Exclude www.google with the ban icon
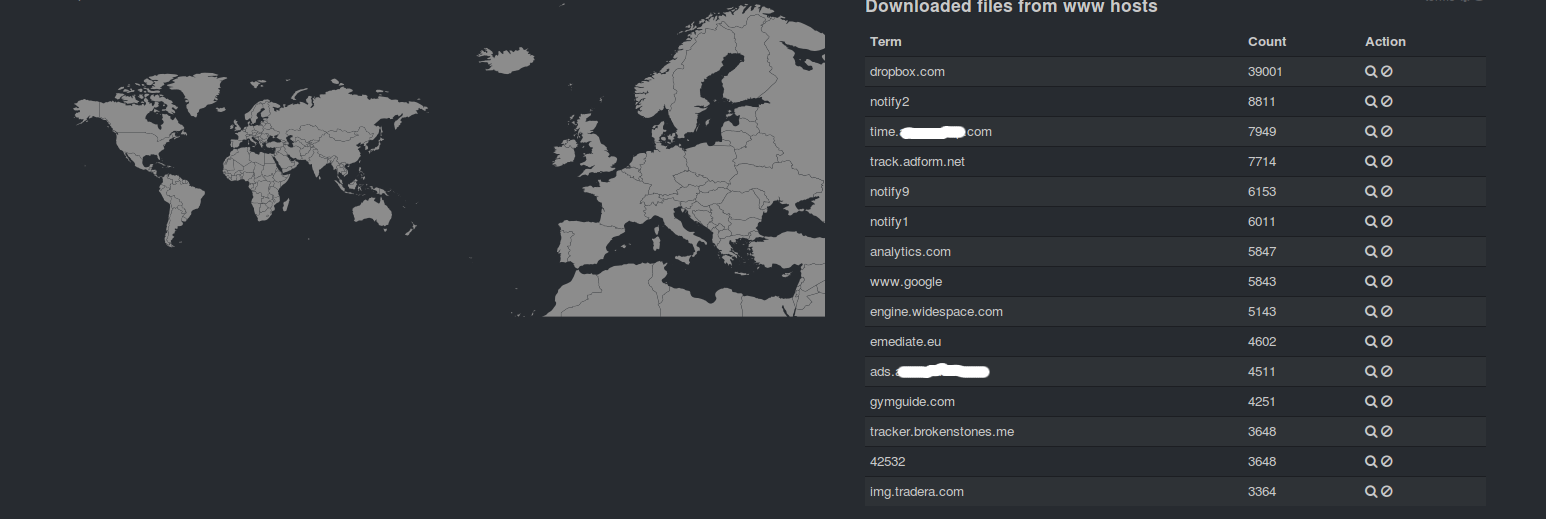Screen dimensions: 1546x519 point(1387,282)
